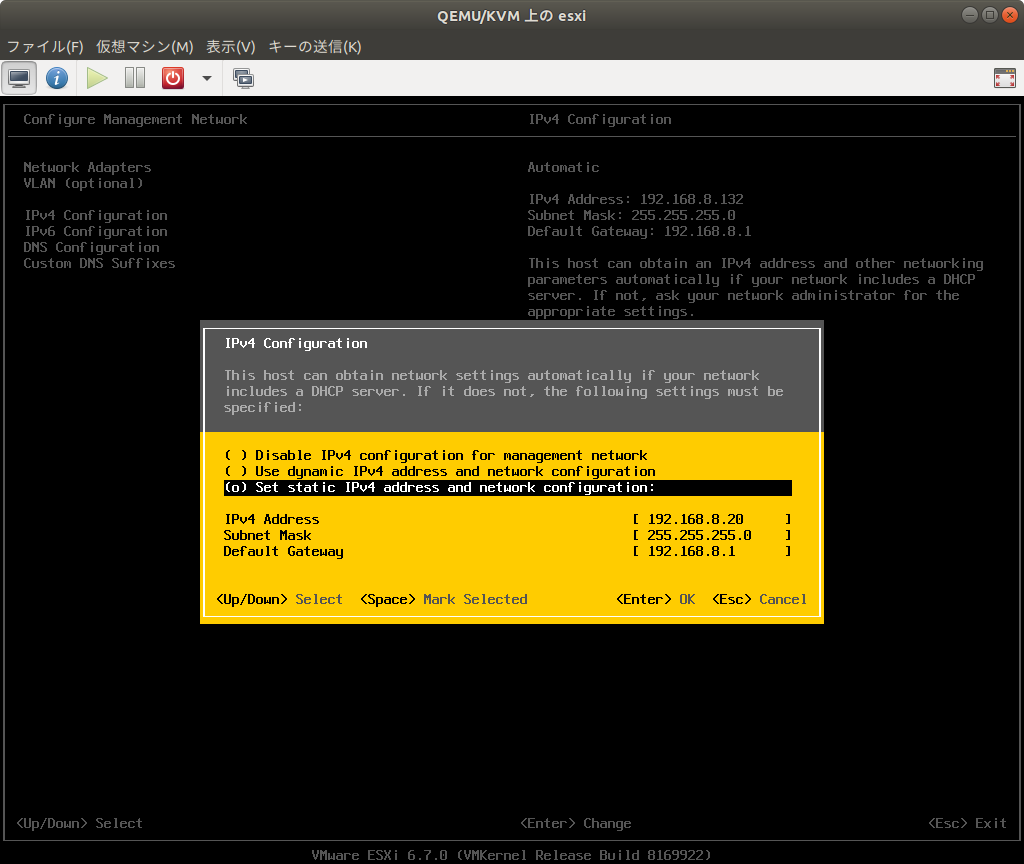Click the IPv4 Address field 192.168.8.20
The width and height of the screenshot is (1024, 864).
(x=712, y=519)
